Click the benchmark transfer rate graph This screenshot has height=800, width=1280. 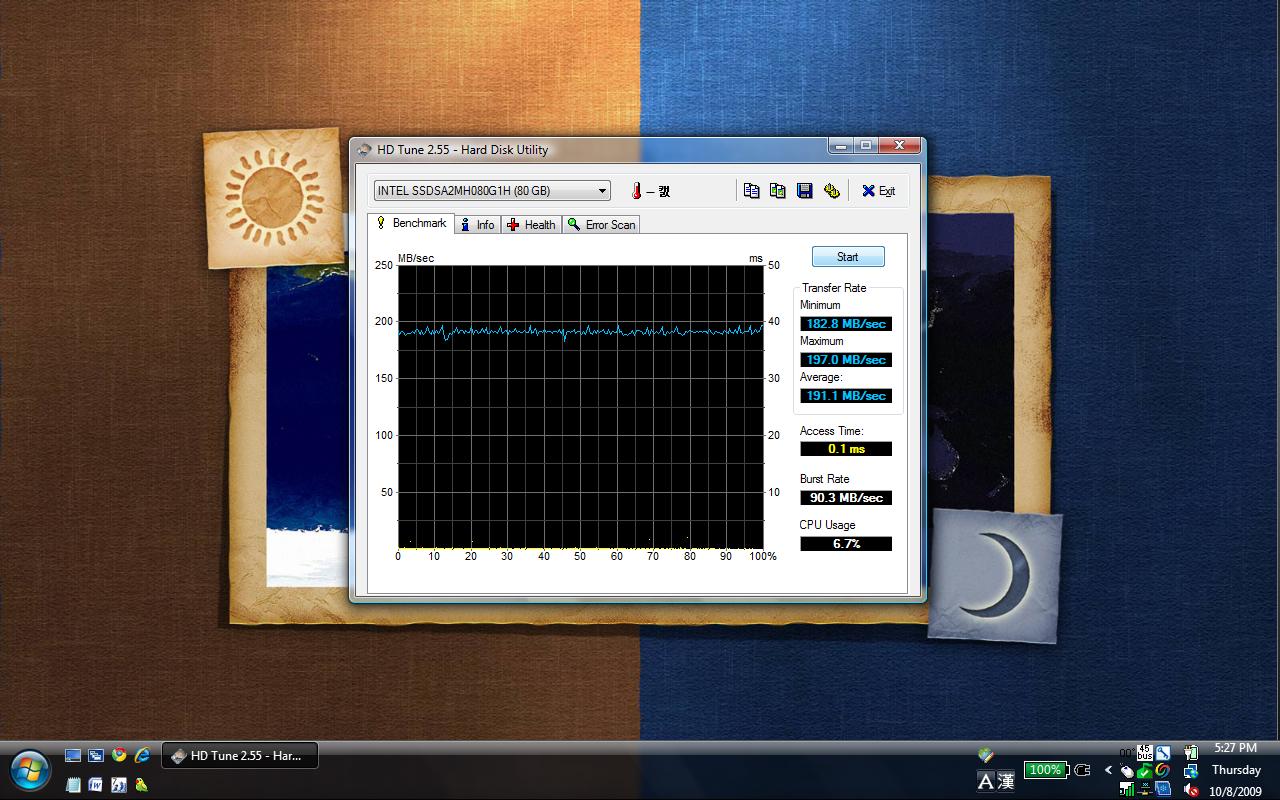coord(581,407)
